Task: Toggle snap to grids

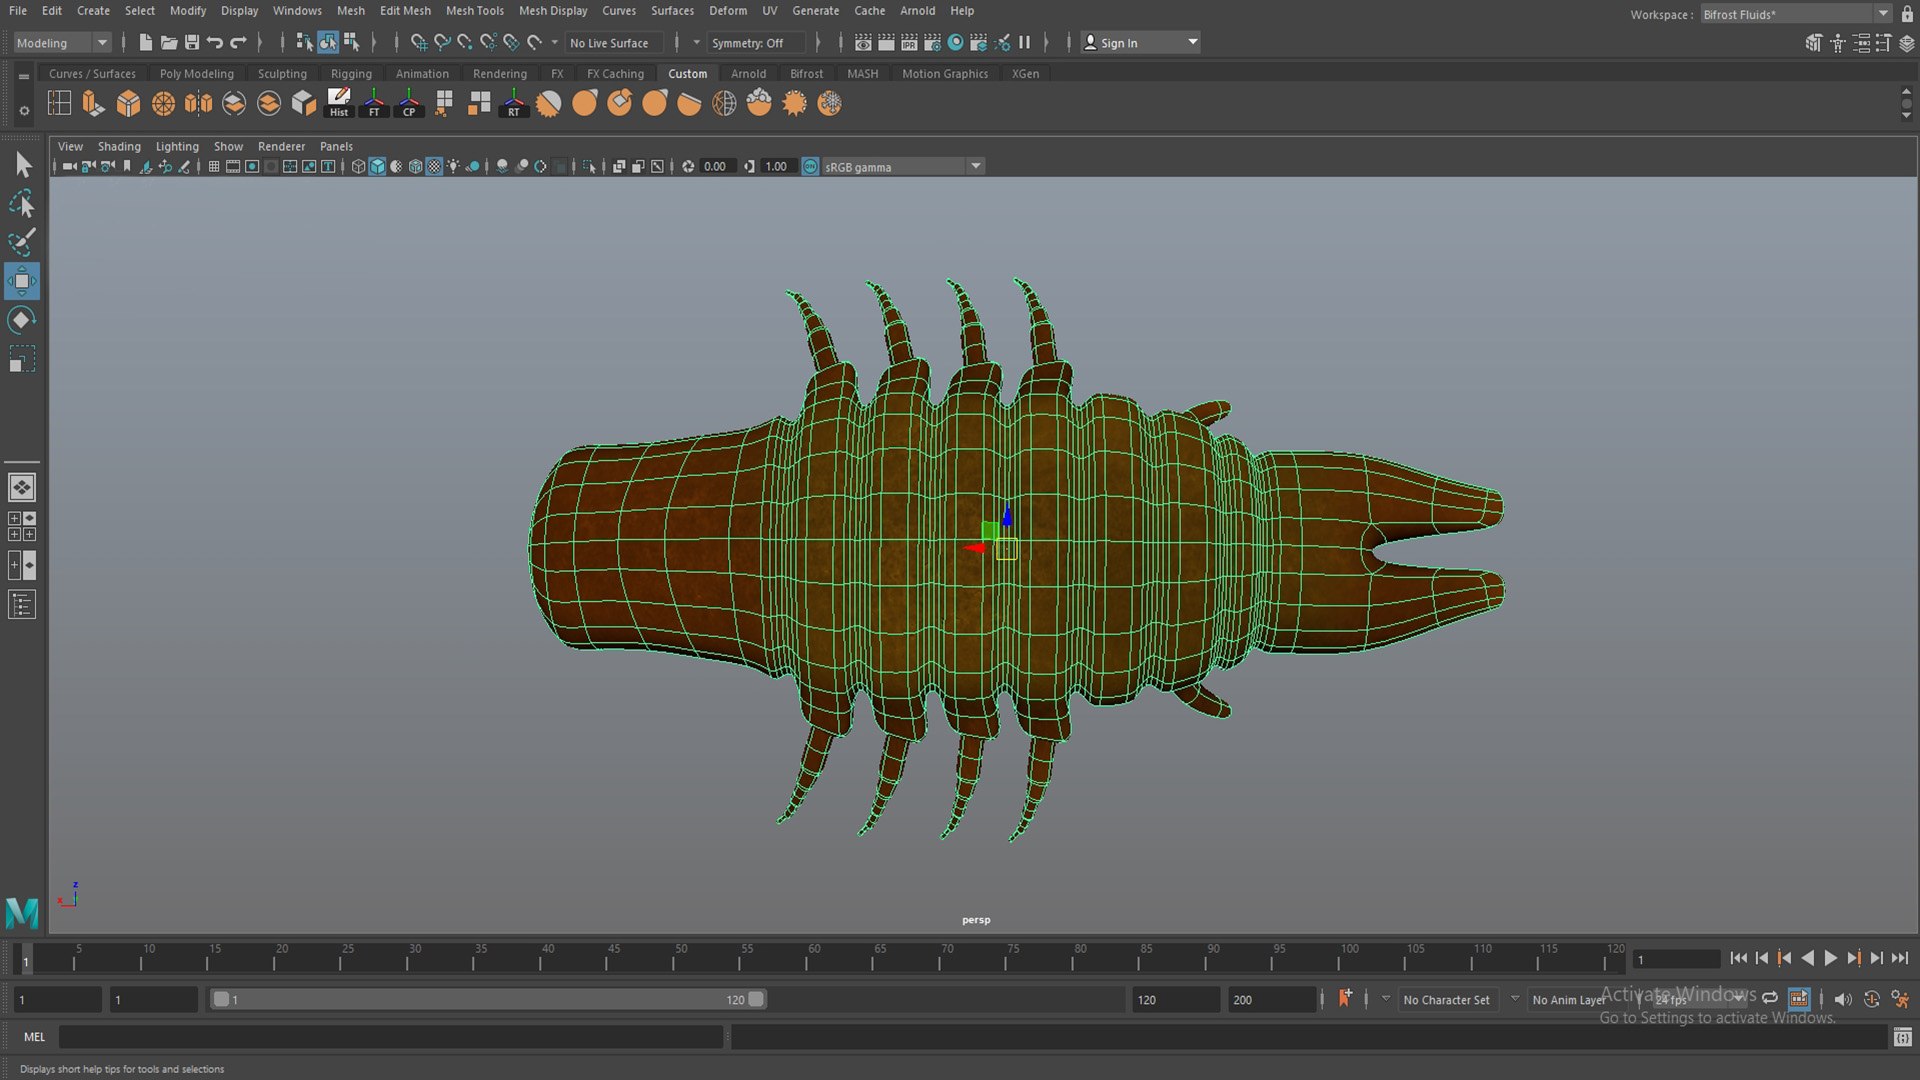Action: coord(418,42)
